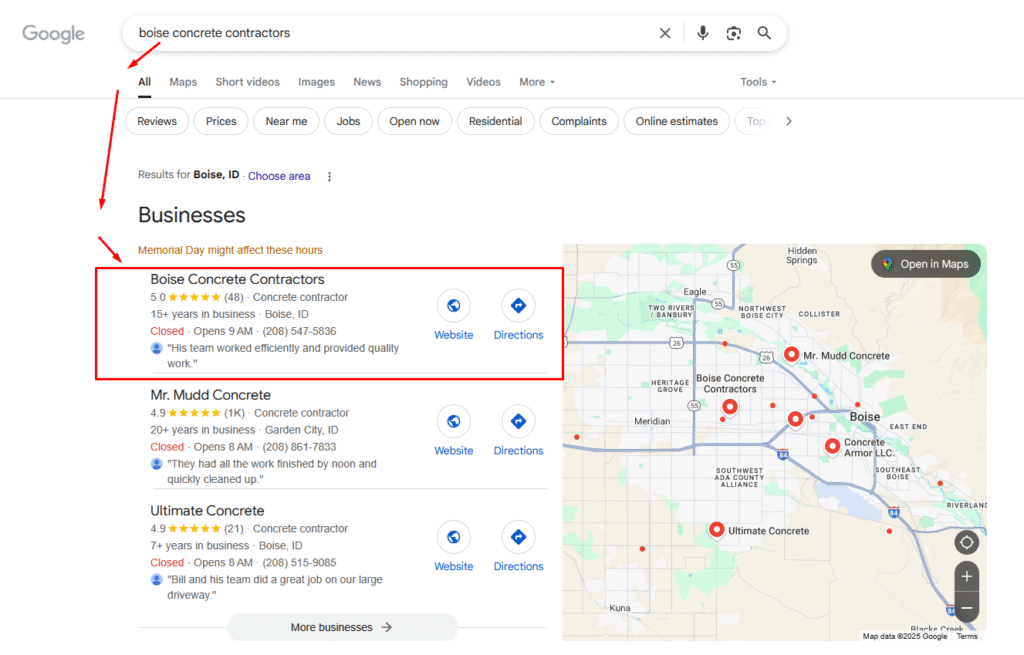Get directions to Mr. Mudd Concrete

pos(519,431)
